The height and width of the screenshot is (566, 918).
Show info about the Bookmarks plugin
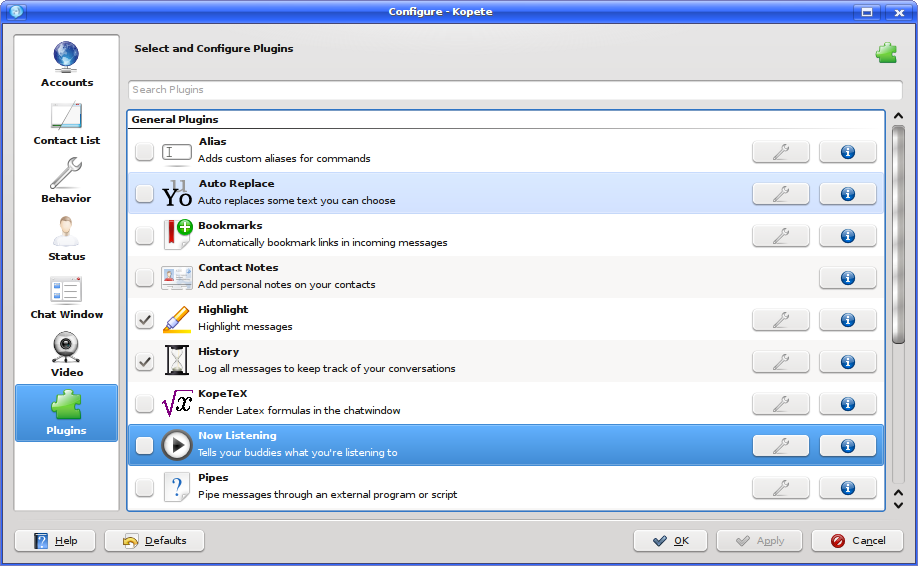[848, 236]
